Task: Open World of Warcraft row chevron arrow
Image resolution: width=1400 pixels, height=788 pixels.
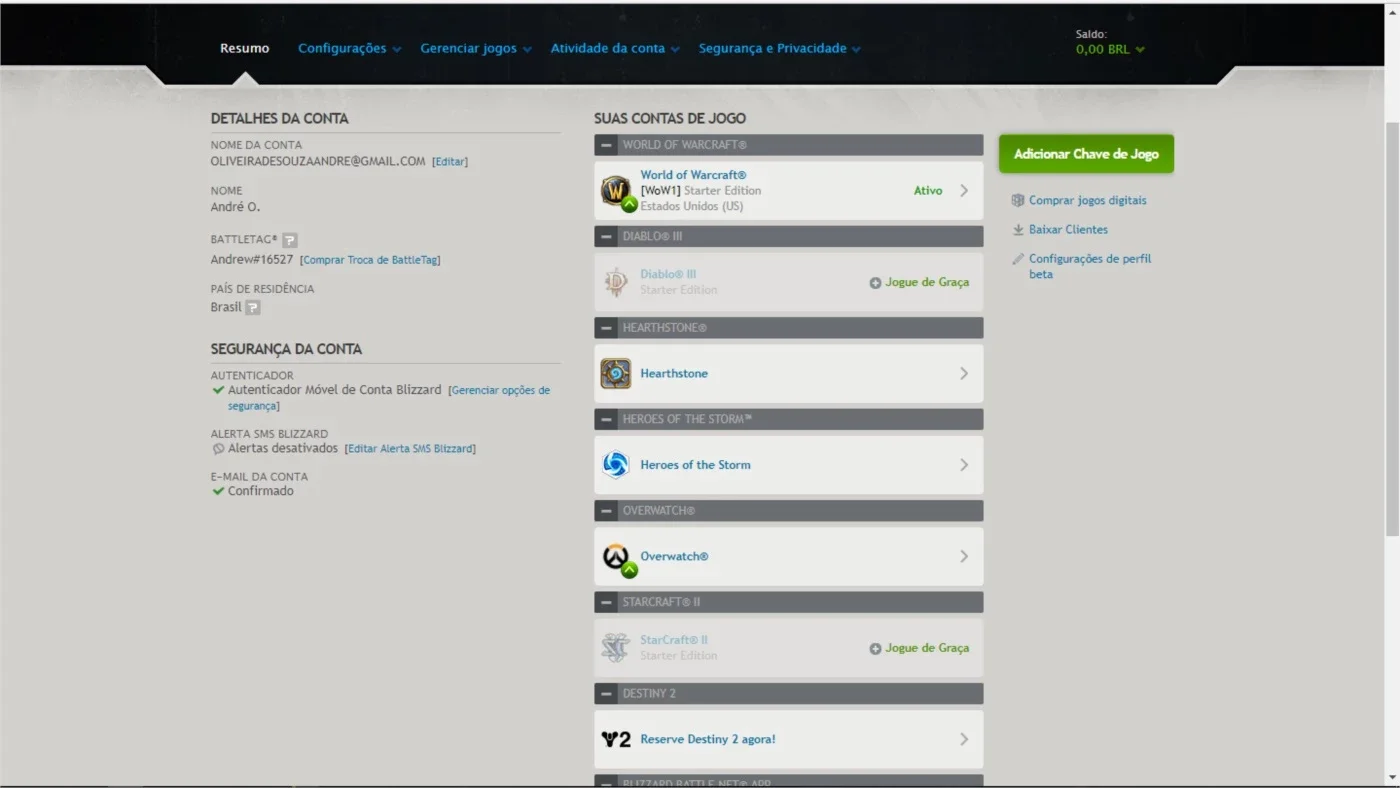Action: click(x=964, y=191)
